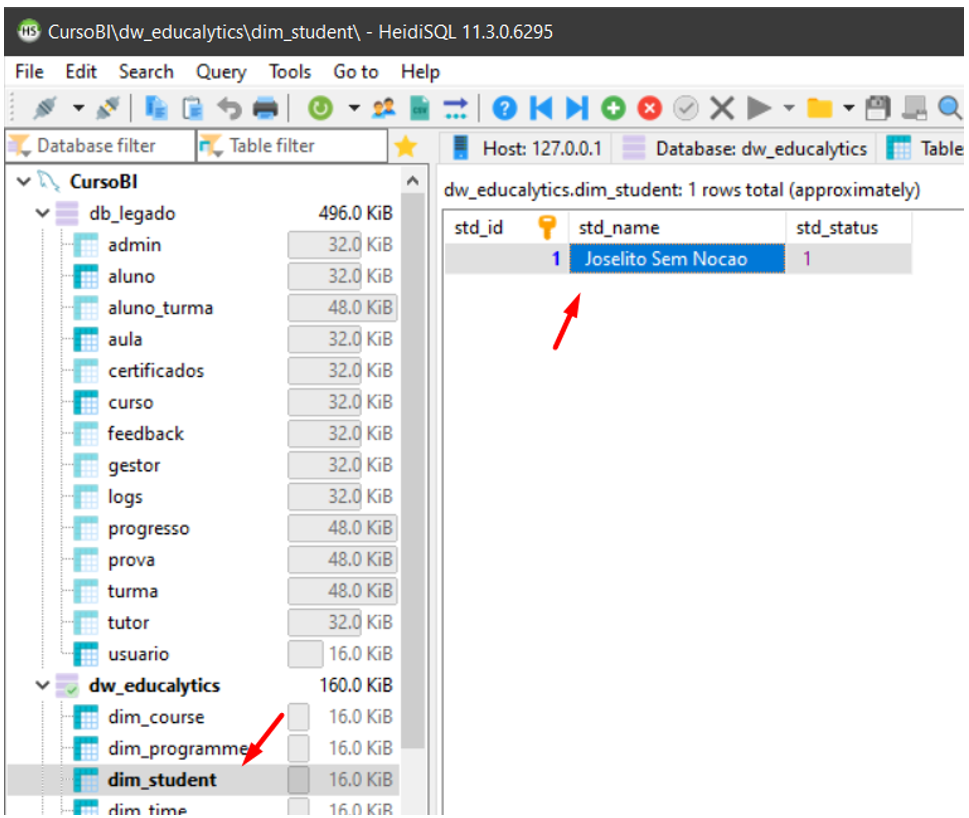Select the dim_student table
Screen dimensions: 969x818
tap(162, 780)
